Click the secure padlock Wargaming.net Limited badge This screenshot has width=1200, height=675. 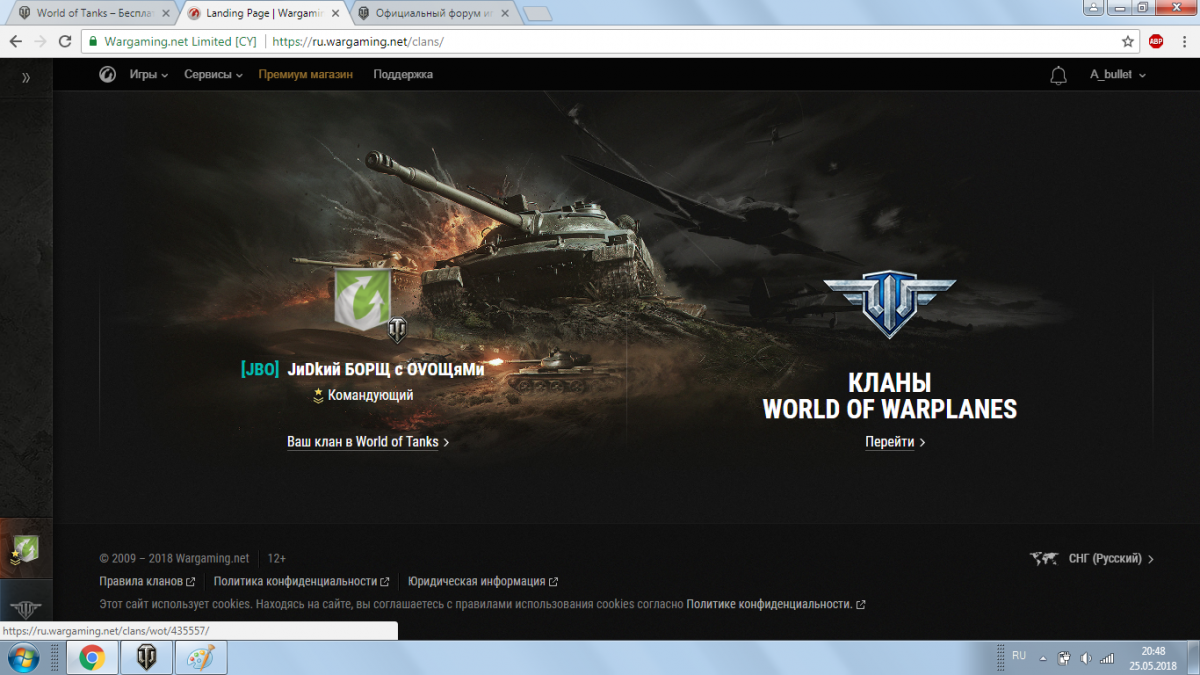click(x=172, y=42)
